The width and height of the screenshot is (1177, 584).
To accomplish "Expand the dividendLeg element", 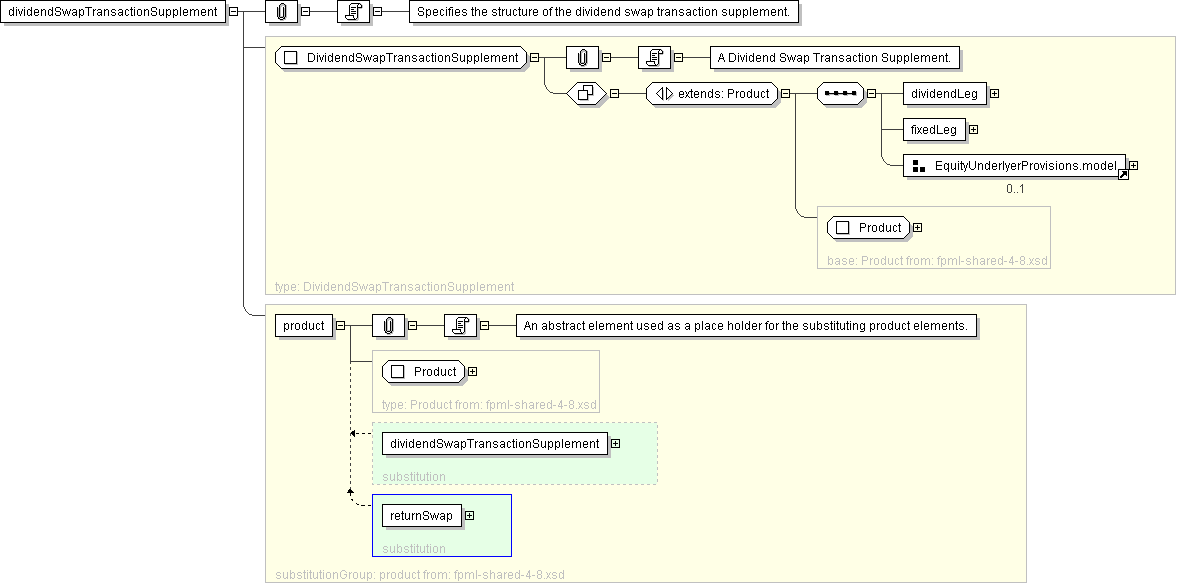I will click(x=994, y=94).
